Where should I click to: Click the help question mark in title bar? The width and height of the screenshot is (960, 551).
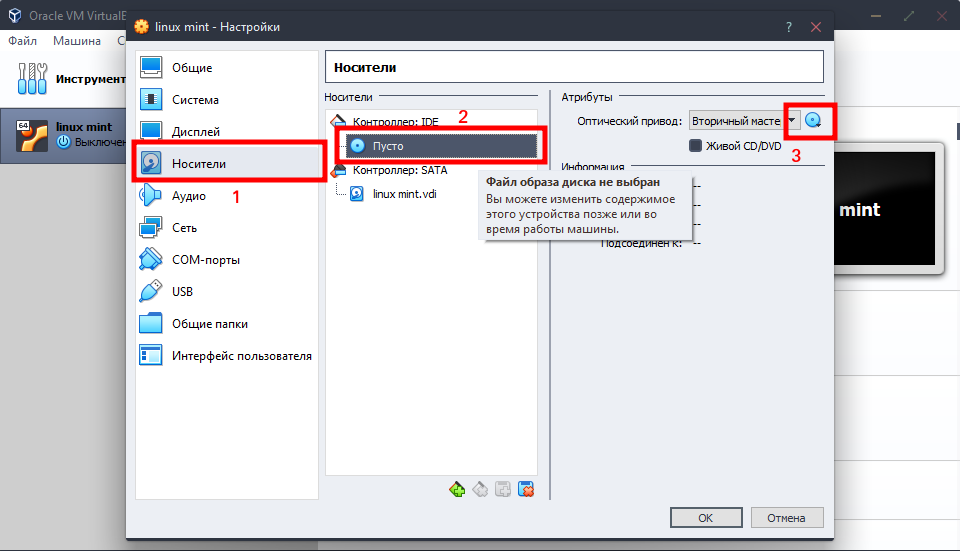(x=788, y=27)
